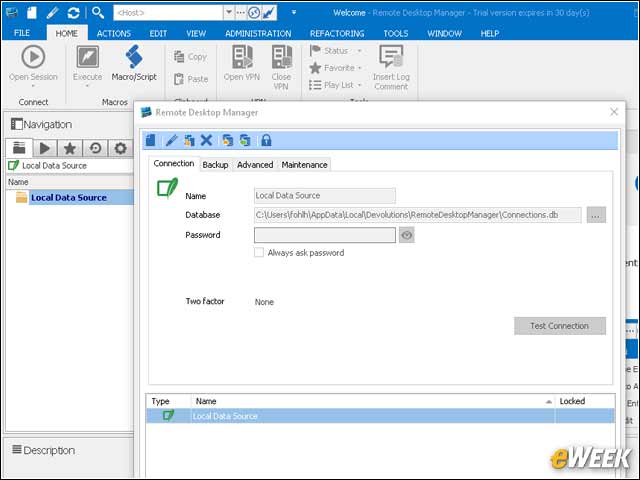Select the favorites star tab in Navigation

click(x=70, y=148)
